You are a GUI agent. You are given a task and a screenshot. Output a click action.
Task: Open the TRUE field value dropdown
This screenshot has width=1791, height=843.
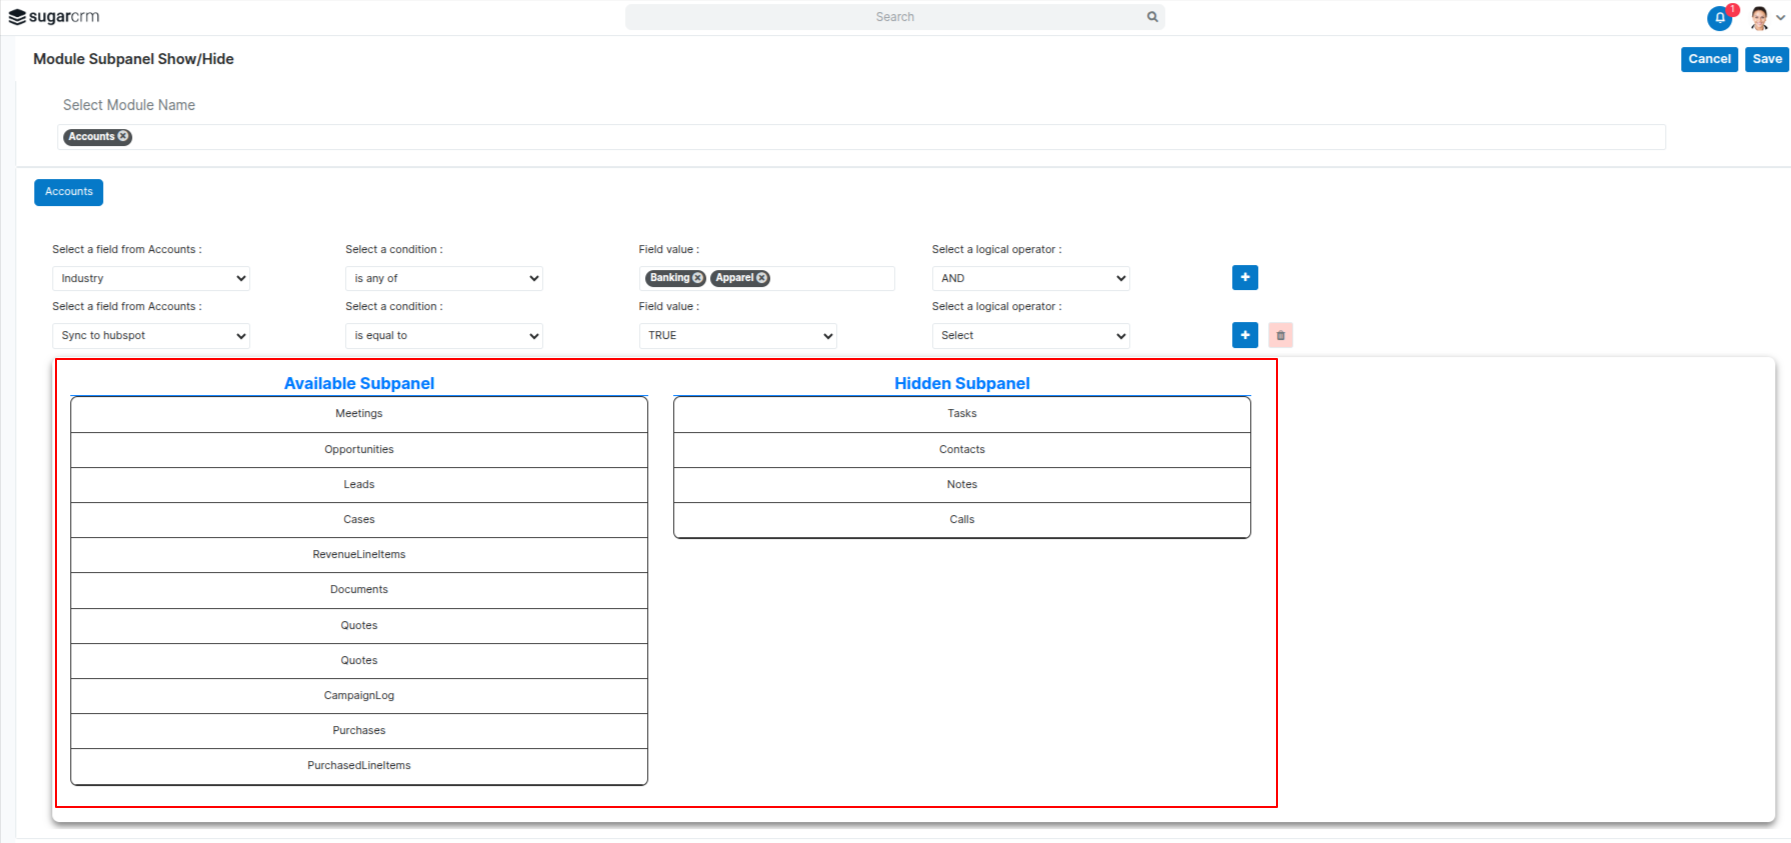(x=737, y=336)
